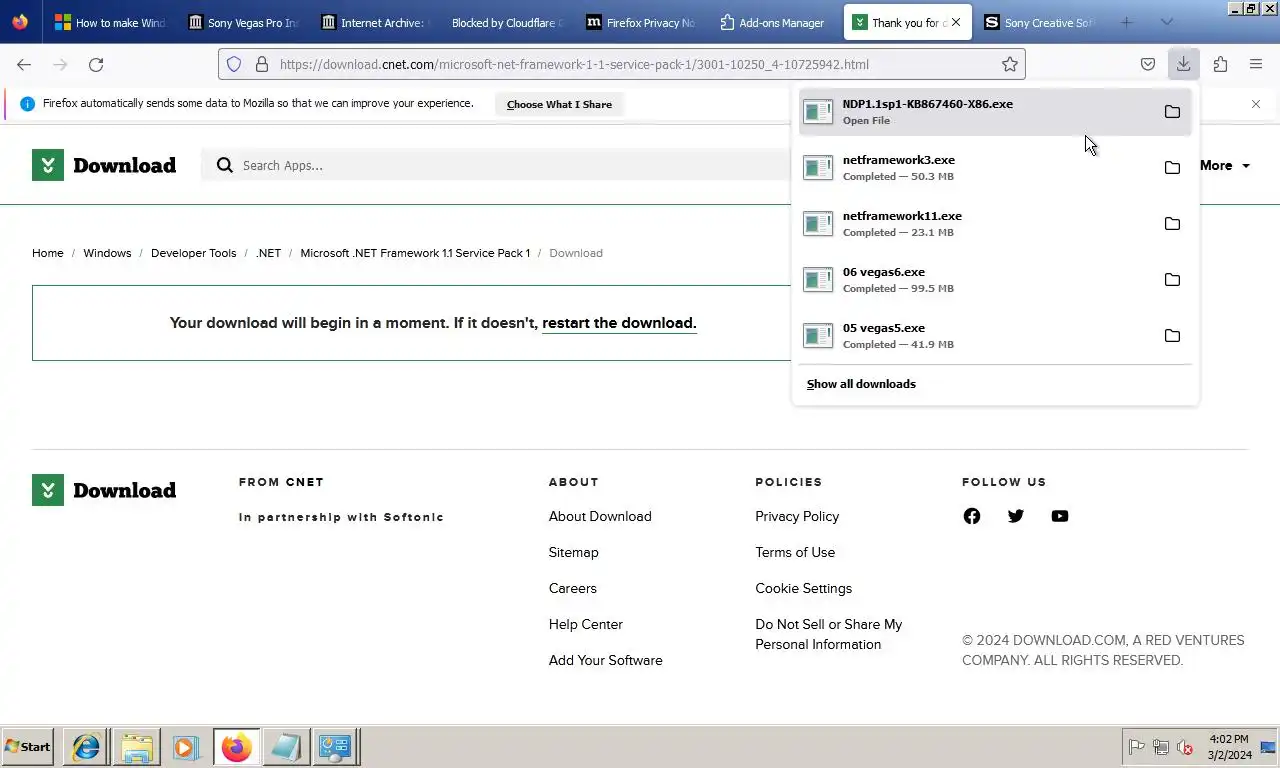Open the Save to Pocket icon

tap(1148, 64)
